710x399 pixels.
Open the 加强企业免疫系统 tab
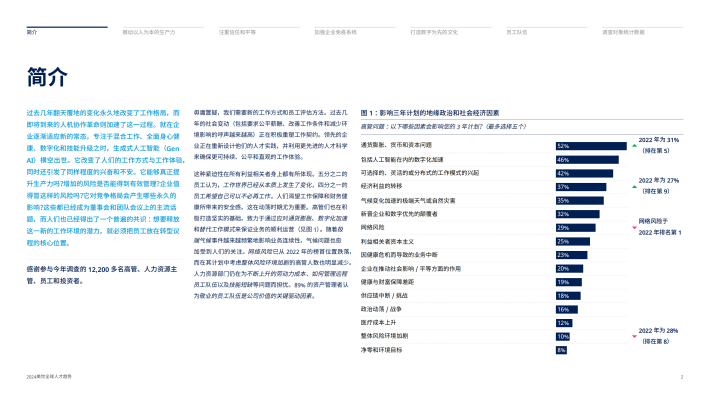point(336,32)
